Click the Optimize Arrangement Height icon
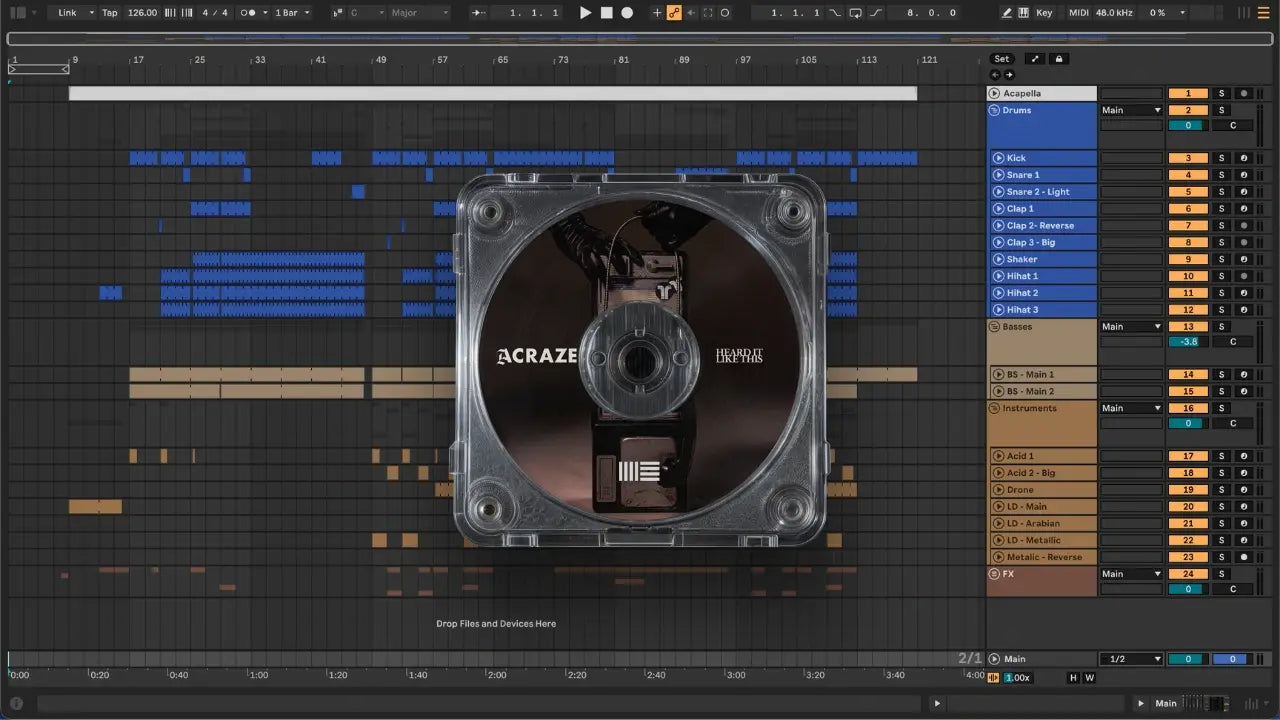1280x720 pixels. (x=1035, y=59)
